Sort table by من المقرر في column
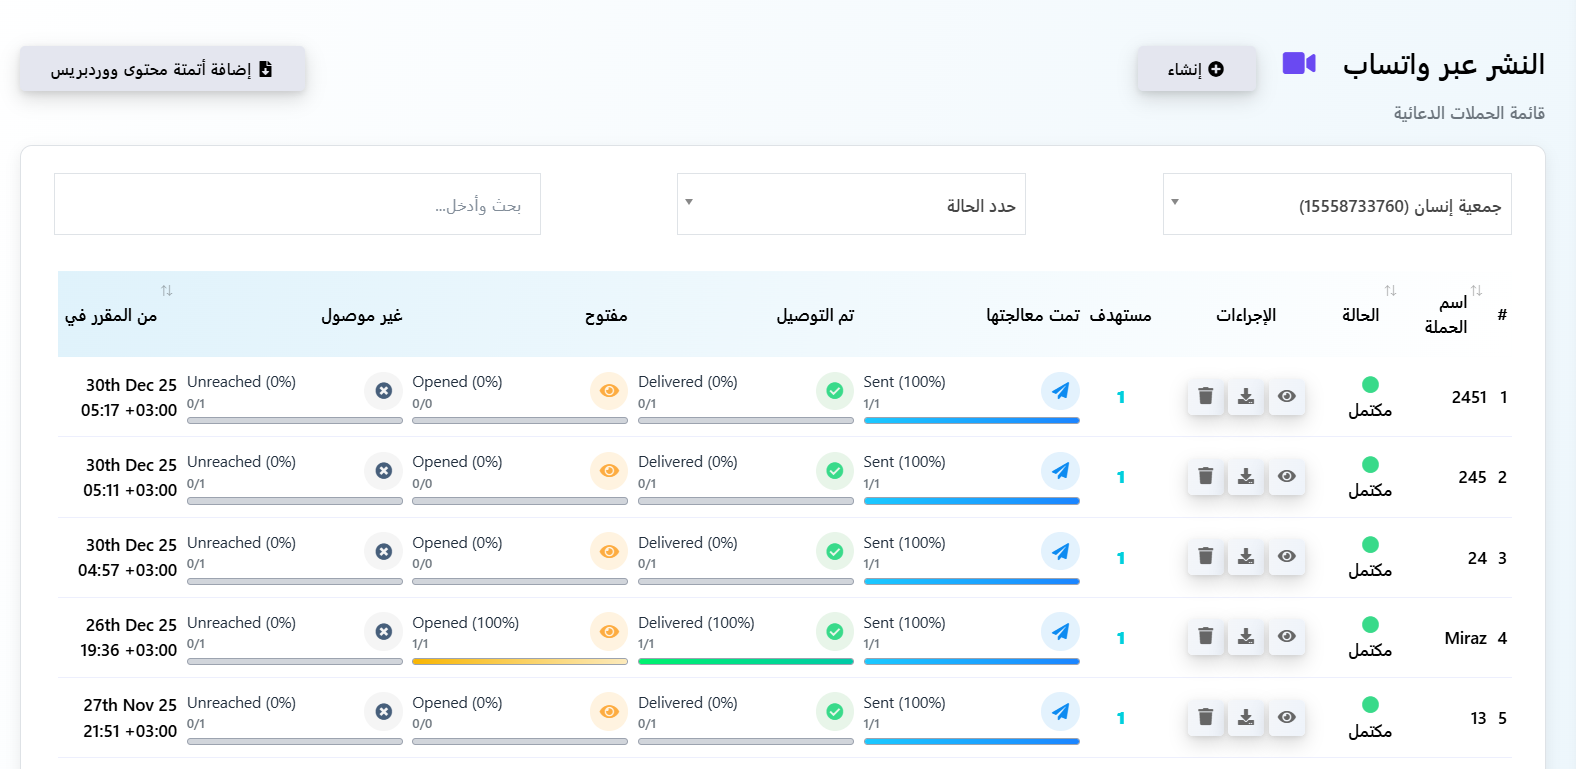Viewport: 1576px width, 769px height. point(166,291)
